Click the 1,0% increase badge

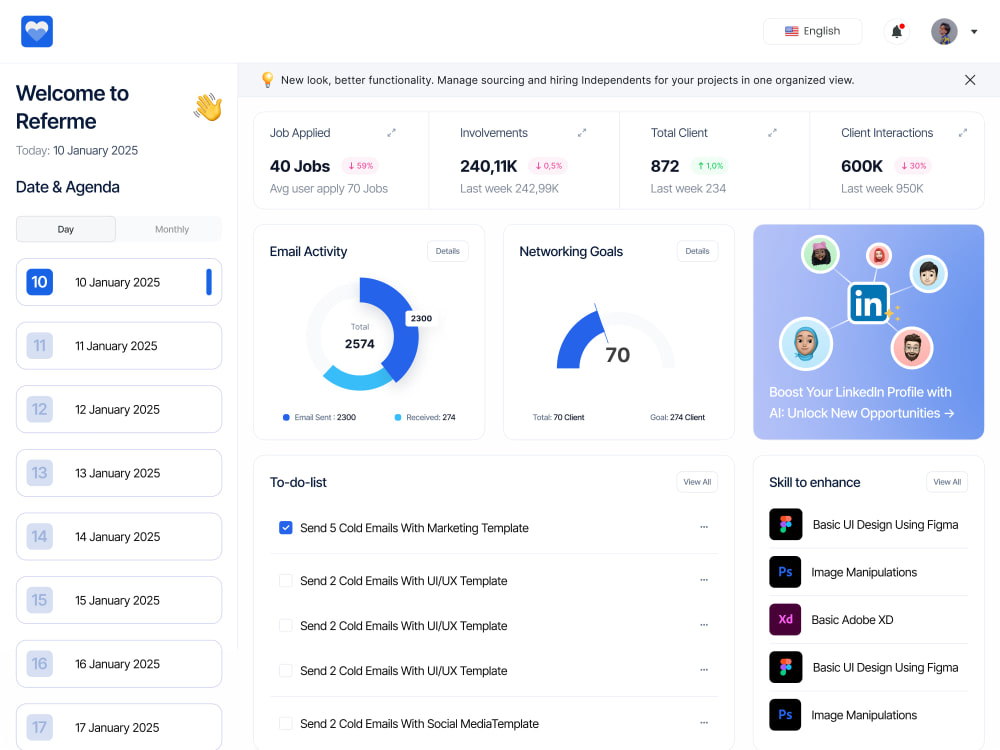pos(710,166)
